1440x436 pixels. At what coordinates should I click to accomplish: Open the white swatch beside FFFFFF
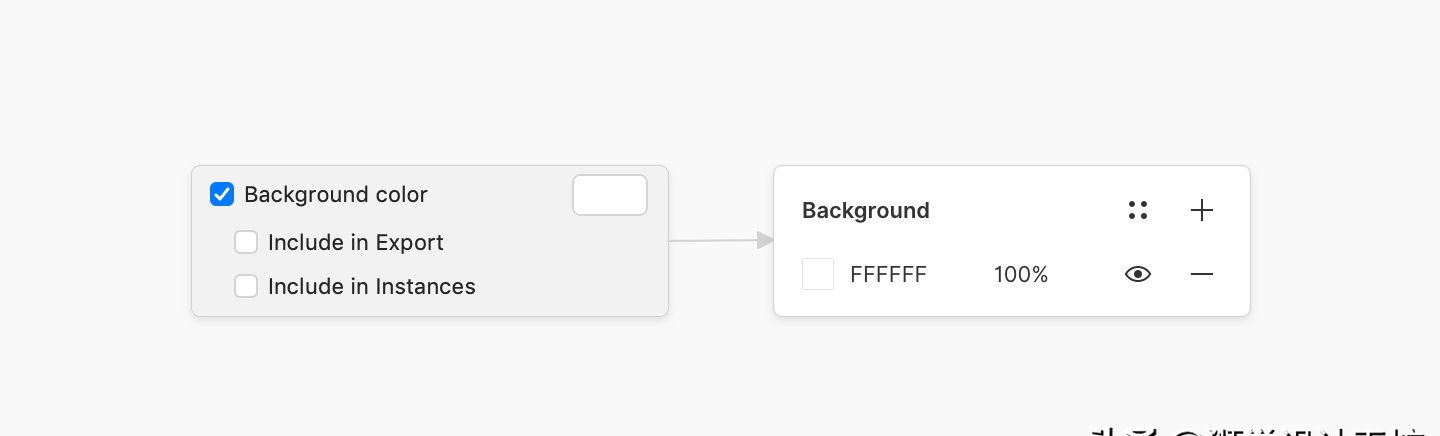(818, 274)
